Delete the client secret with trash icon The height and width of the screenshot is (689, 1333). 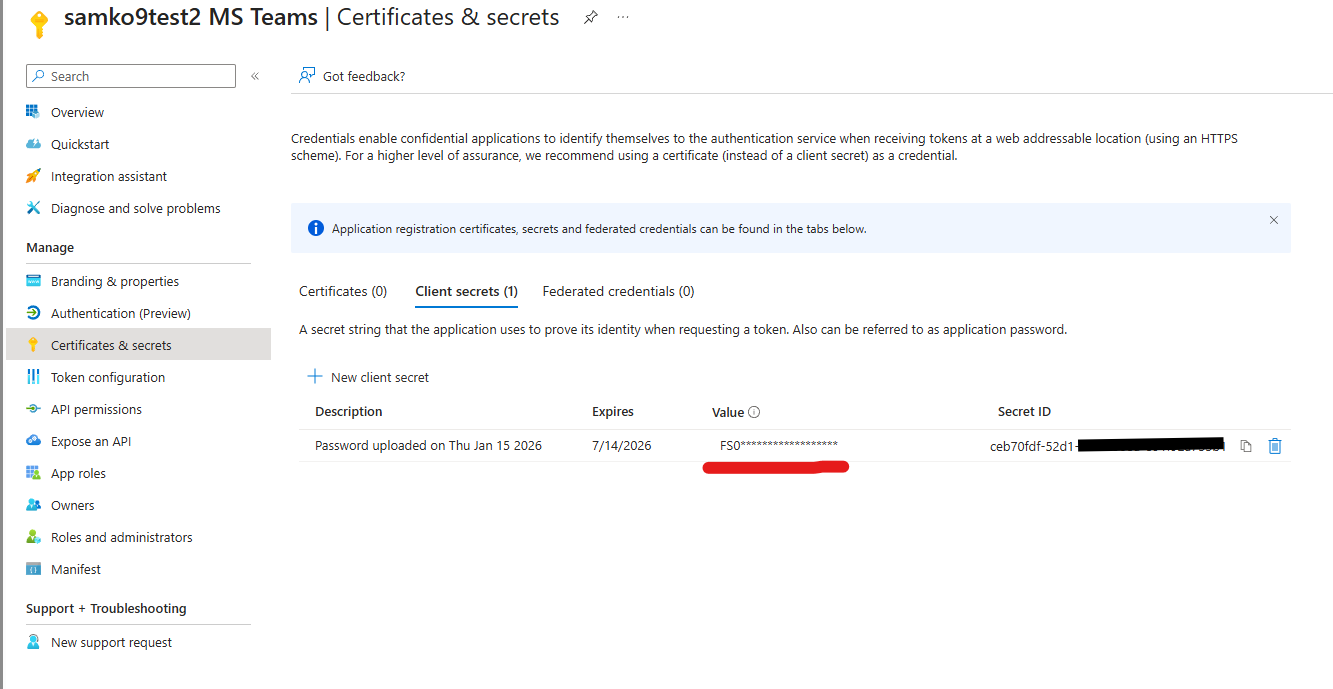click(x=1275, y=446)
